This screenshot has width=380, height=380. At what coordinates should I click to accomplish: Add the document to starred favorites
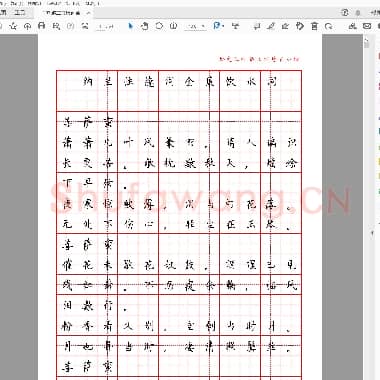(x=13, y=26)
